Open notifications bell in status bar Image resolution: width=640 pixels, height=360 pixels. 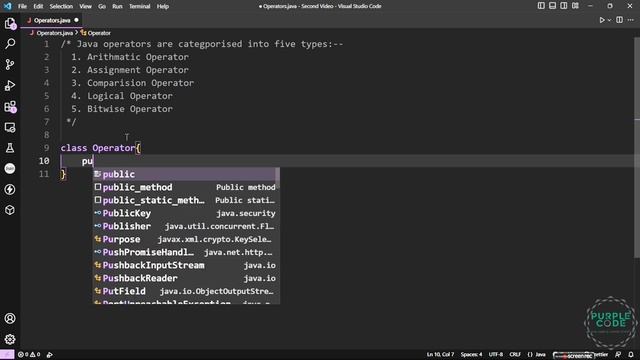[631, 354]
